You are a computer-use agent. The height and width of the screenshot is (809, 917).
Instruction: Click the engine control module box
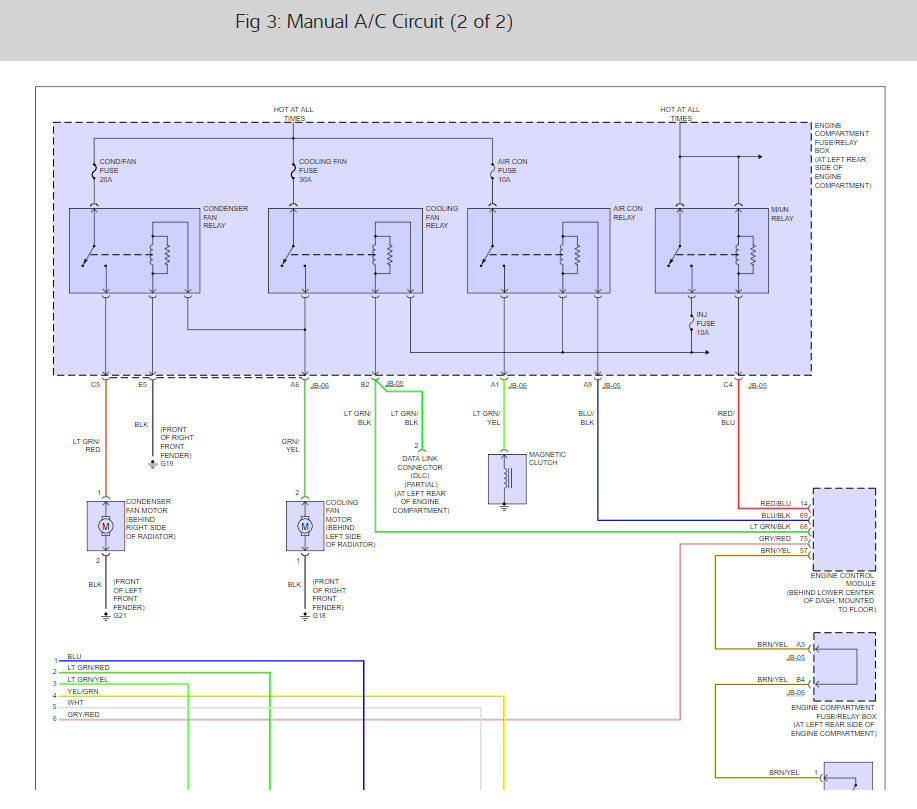pos(844,529)
